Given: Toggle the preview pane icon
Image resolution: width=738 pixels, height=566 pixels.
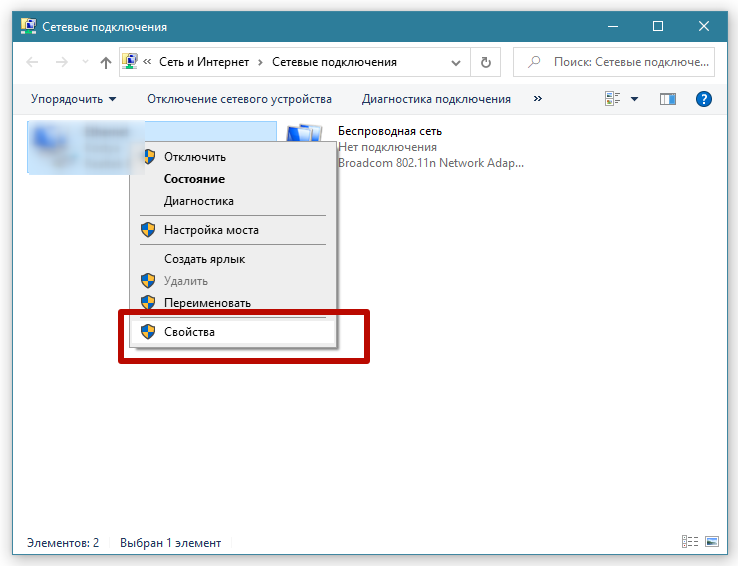Looking at the screenshot, I should (x=668, y=99).
